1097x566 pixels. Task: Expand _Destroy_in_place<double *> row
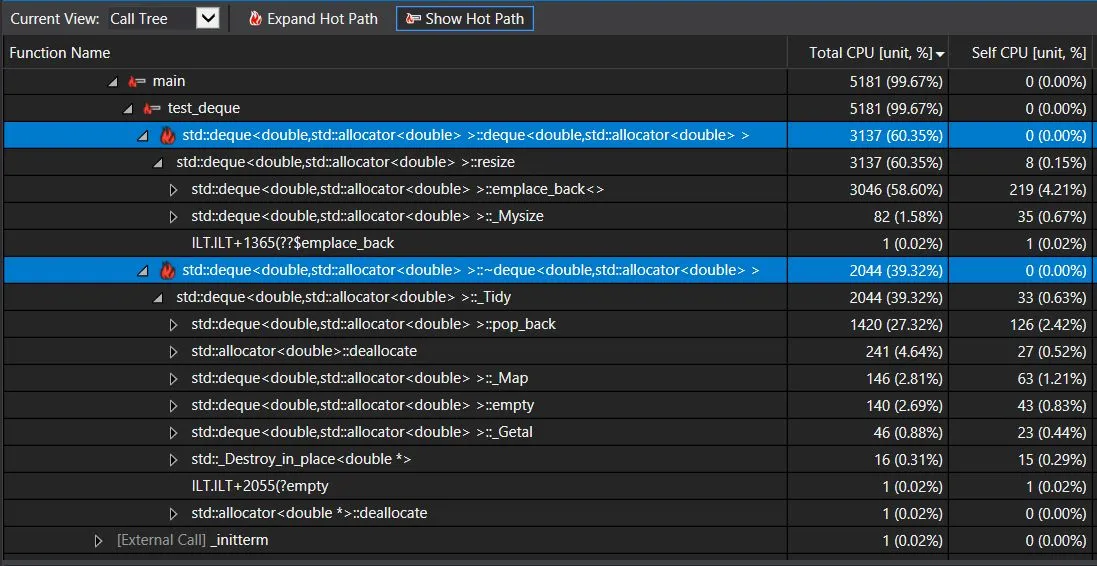click(174, 460)
